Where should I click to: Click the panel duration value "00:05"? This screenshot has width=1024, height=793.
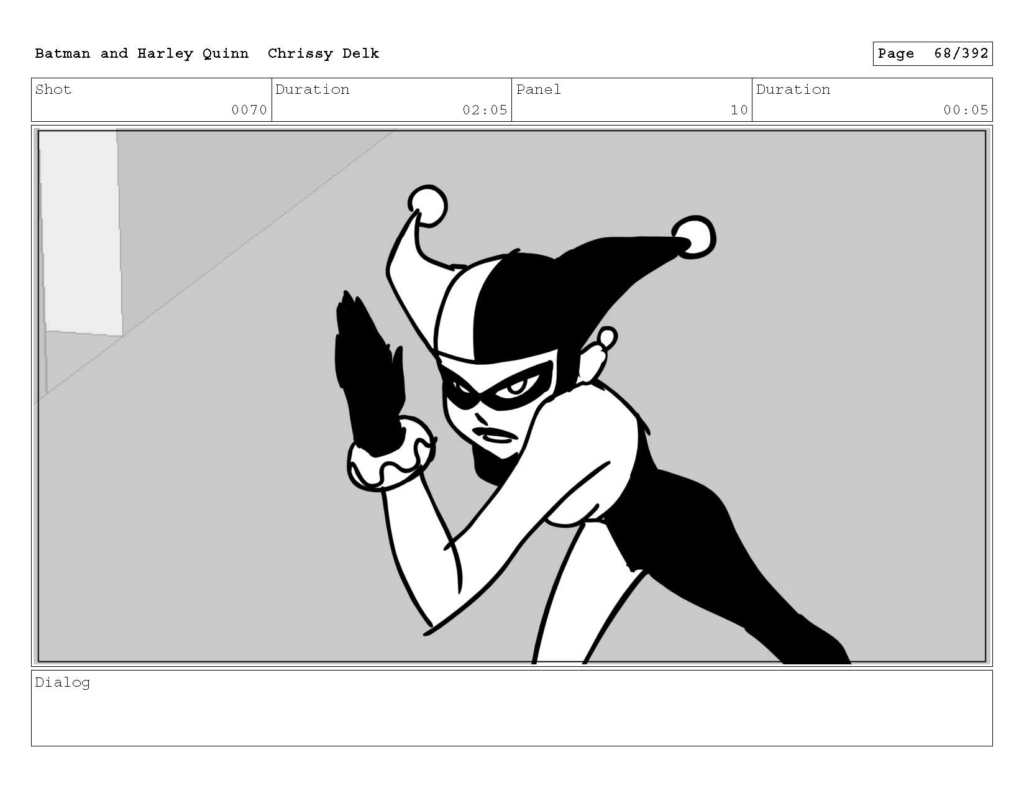pyautogui.click(x=965, y=110)
